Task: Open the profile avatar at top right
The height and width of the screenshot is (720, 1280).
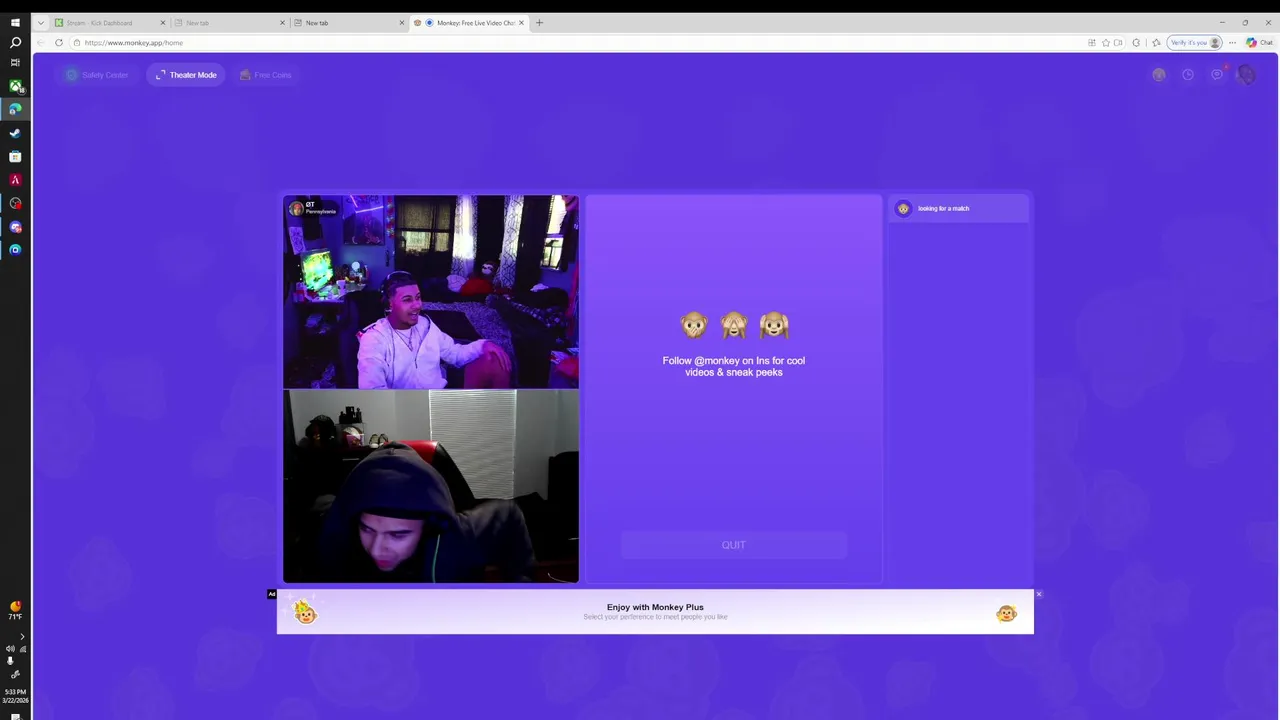Action: (1246, 74)
